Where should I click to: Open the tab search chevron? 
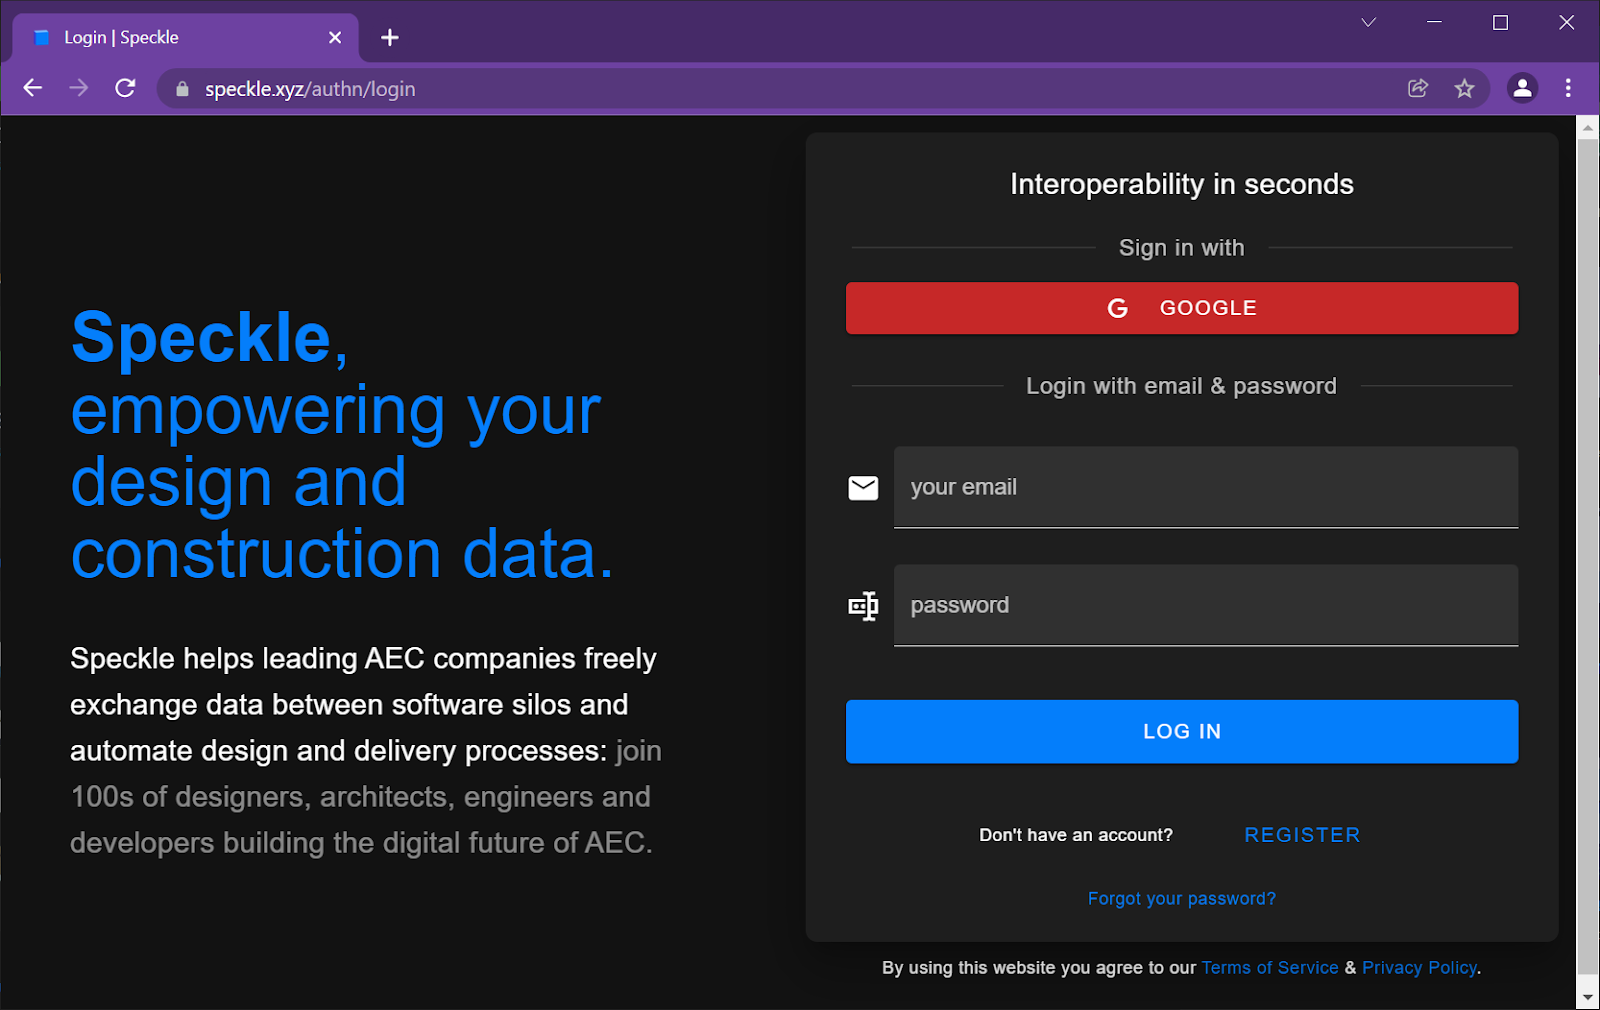click(1368, 22)
